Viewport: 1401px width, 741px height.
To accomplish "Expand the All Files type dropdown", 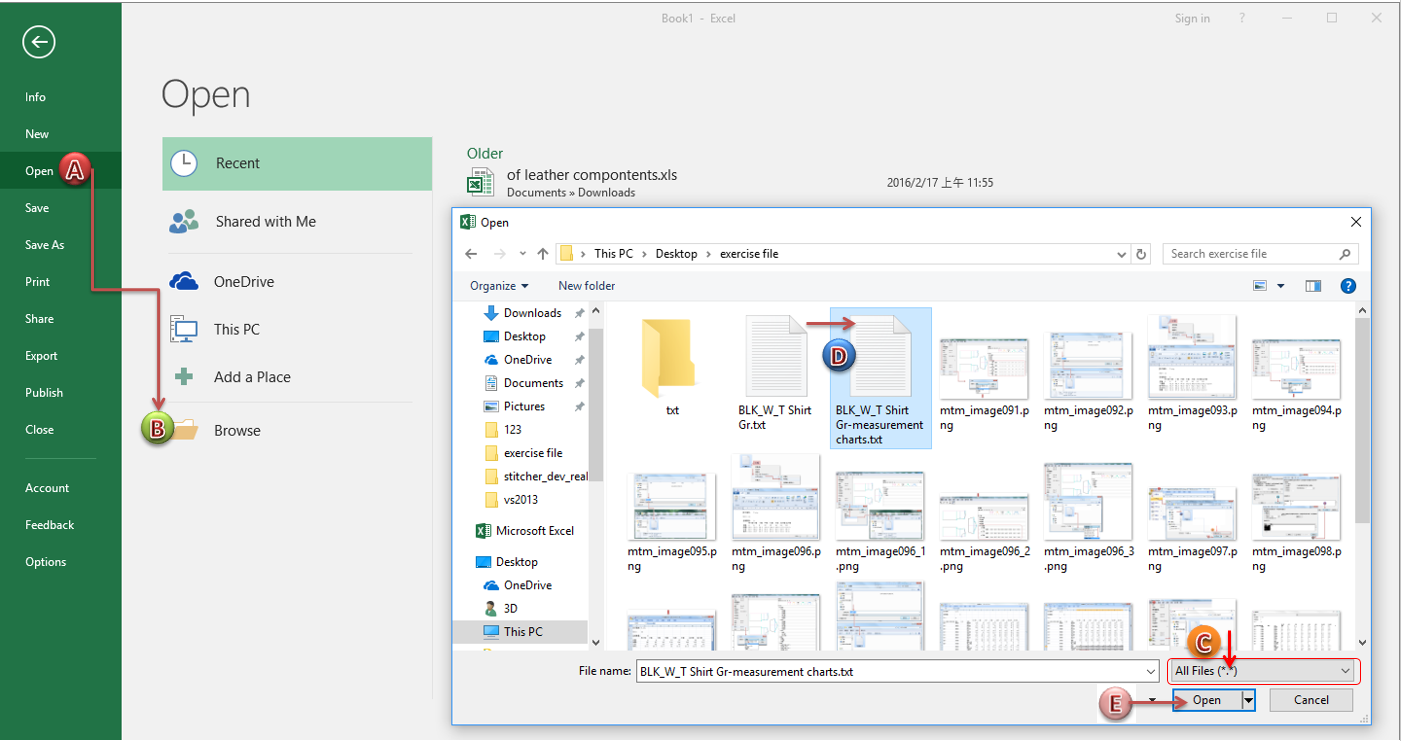I will (x=1345, y=671).
